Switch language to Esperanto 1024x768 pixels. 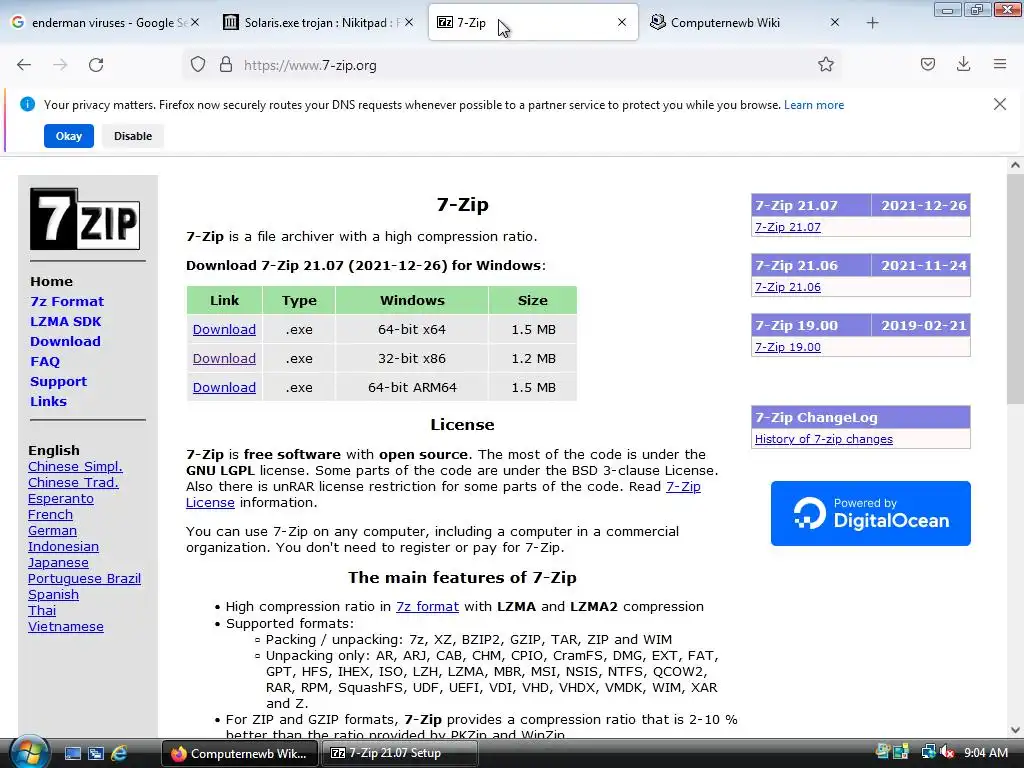tap(61, 499)
